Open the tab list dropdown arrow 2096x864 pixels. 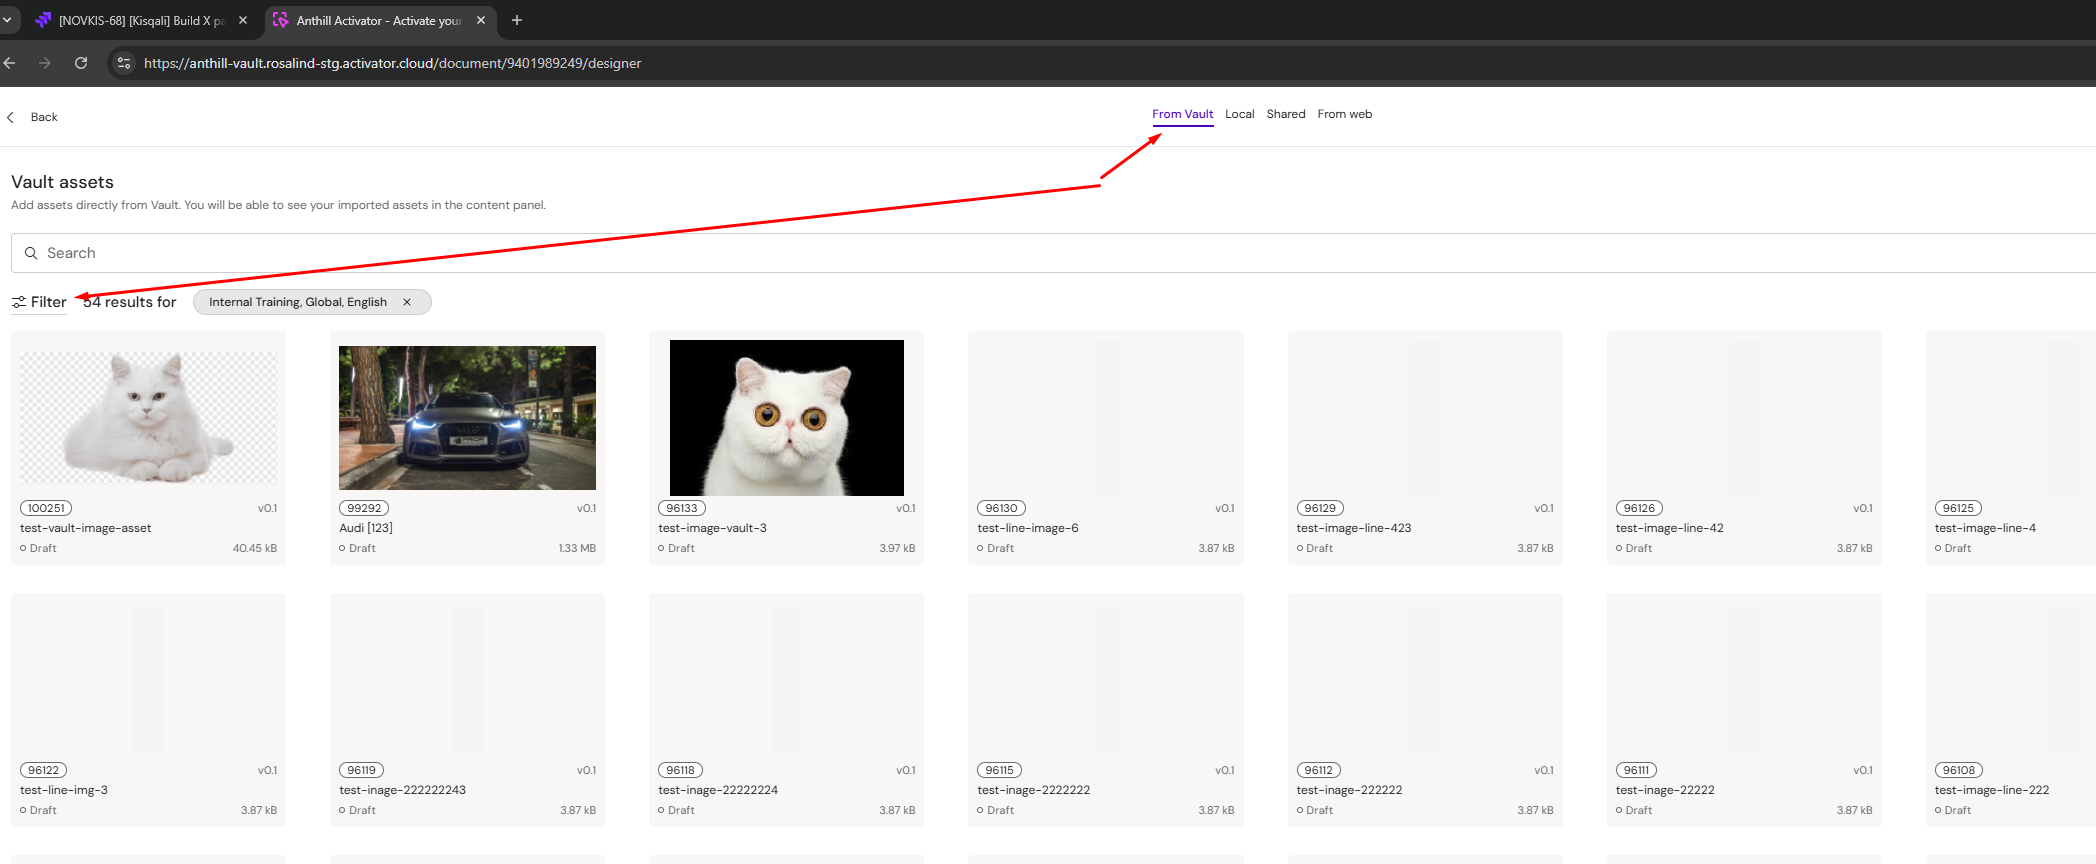(7, 20)
